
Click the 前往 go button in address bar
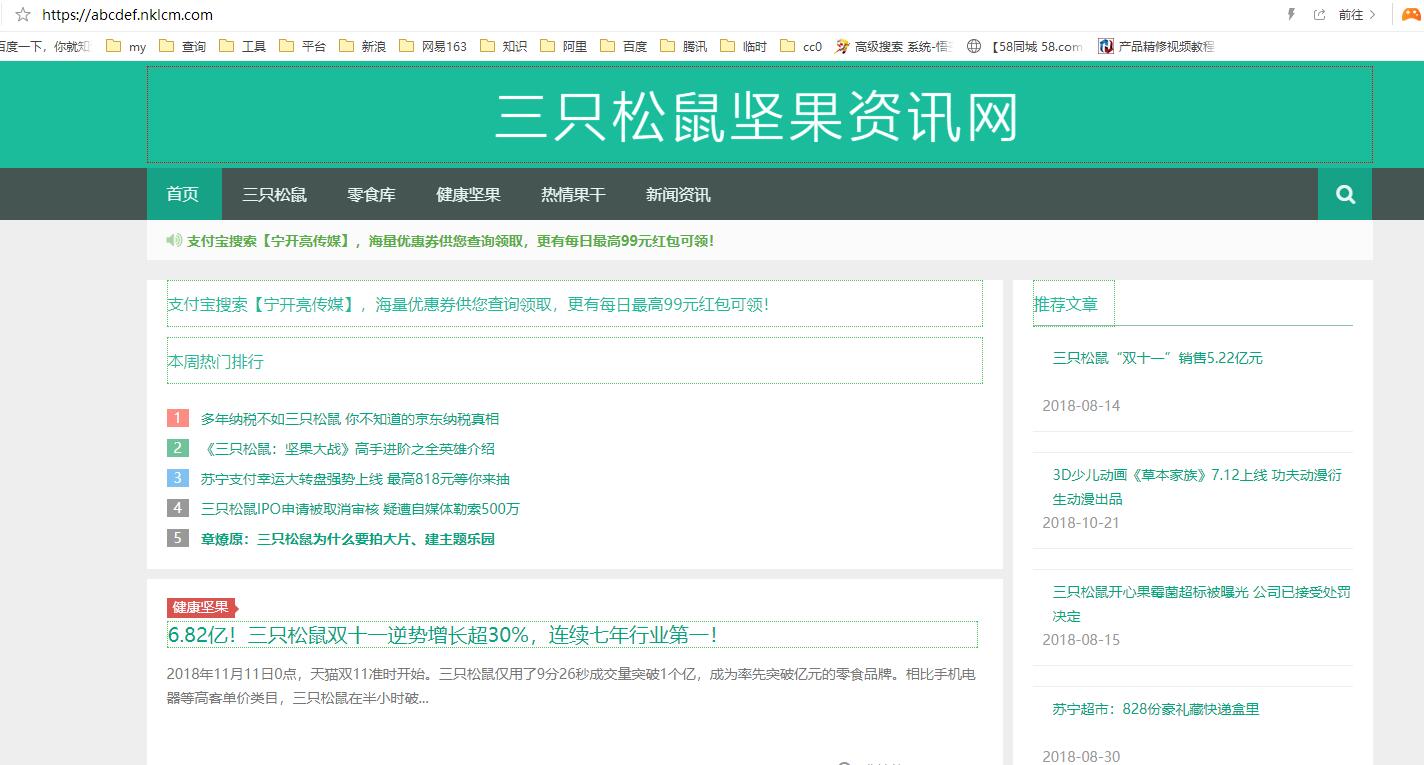tap(1358, 15)
